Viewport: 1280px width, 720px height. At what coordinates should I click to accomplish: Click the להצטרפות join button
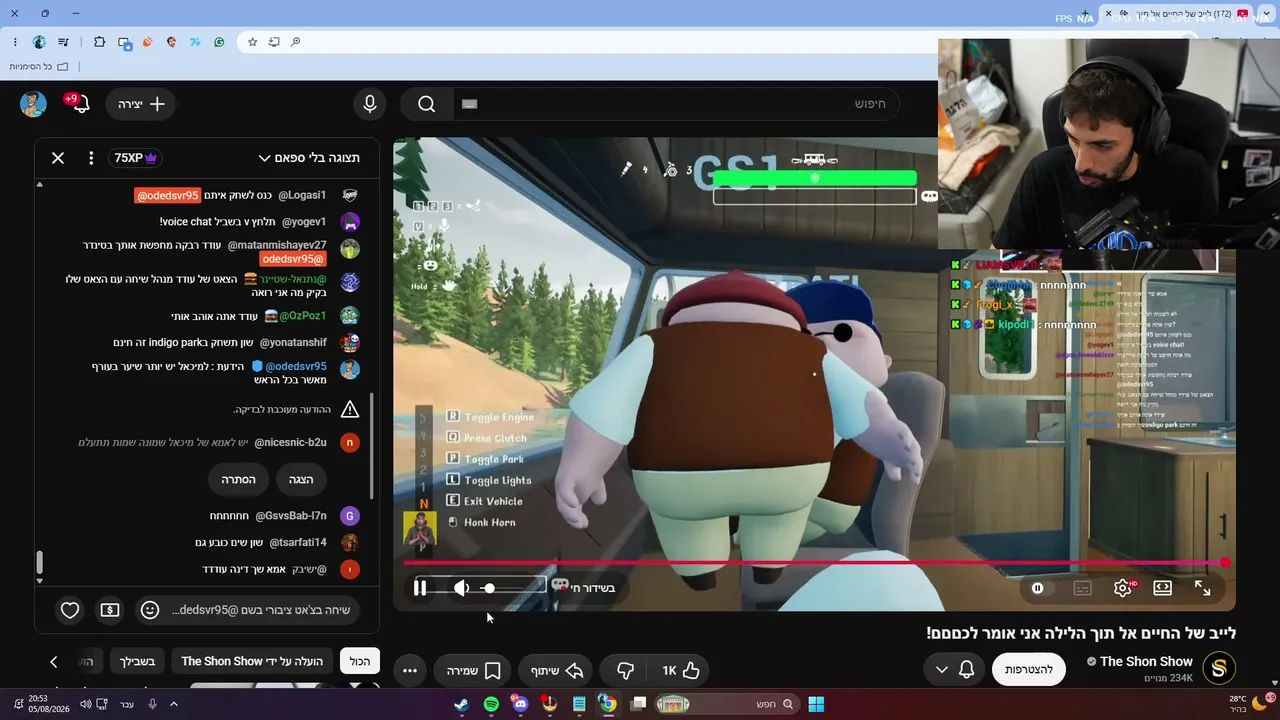tap(1029, 669)
